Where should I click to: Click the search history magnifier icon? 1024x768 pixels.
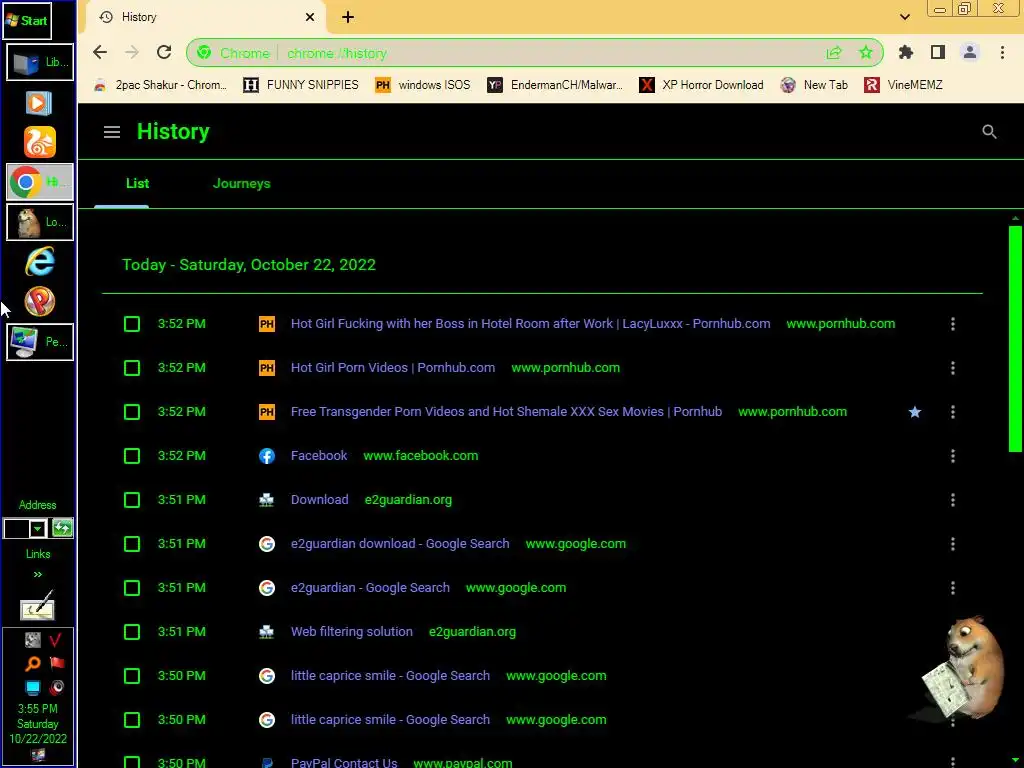pos(989,132)
